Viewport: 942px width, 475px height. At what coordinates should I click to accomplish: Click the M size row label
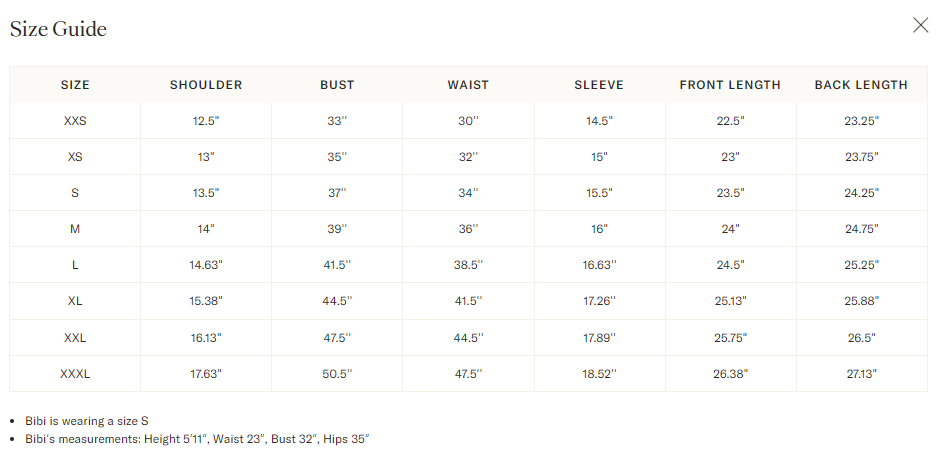pyautogui.click(x=75, y=229)
